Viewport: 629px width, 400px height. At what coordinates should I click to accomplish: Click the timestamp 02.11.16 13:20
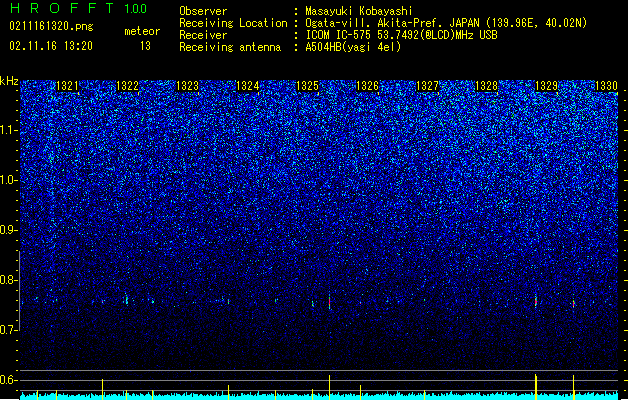coord(51,46)
